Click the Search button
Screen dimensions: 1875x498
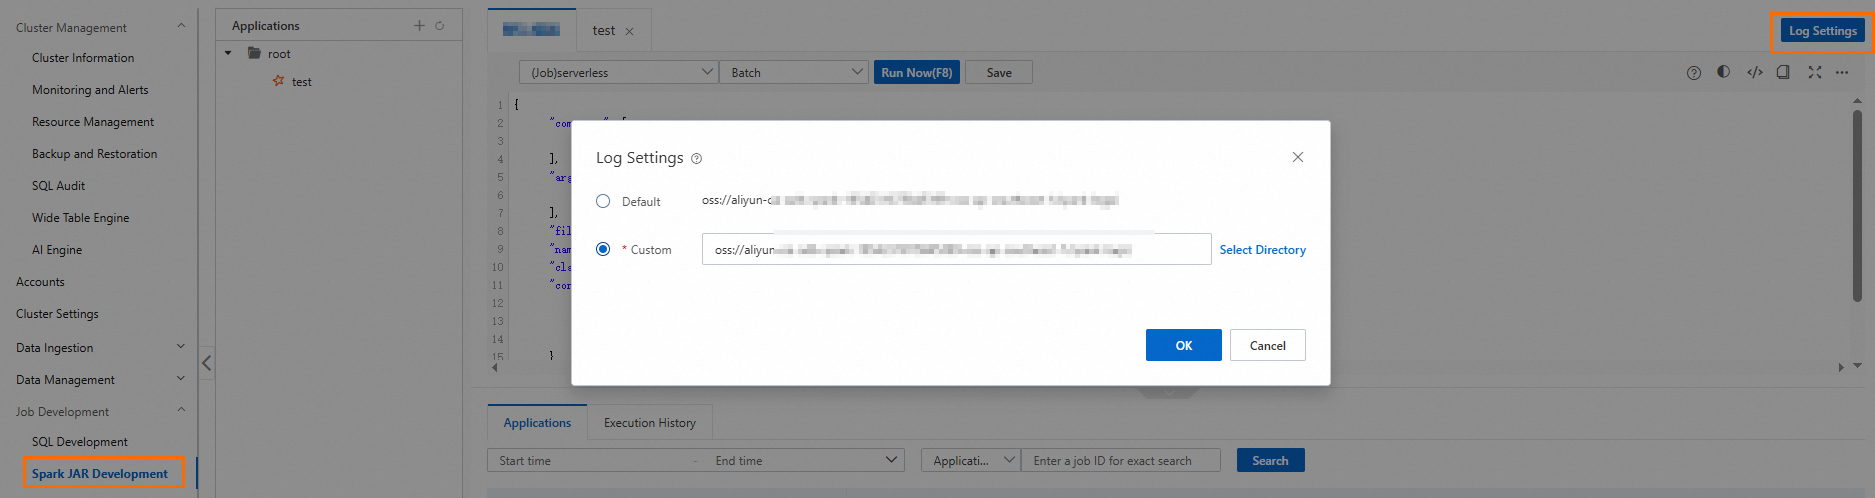pyautogui.click(x=1270, y=460)
